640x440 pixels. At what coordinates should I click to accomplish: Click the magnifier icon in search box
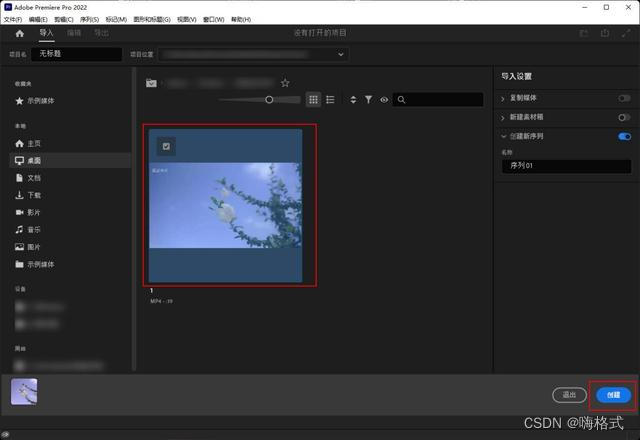[401, 100]
